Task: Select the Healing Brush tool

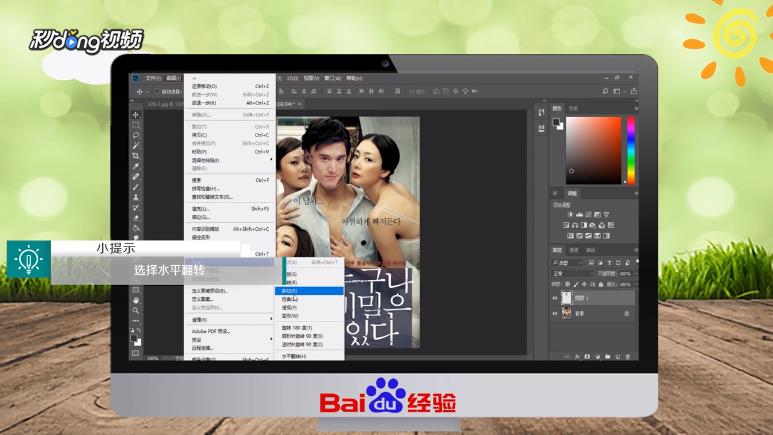Action: point(136,177)
